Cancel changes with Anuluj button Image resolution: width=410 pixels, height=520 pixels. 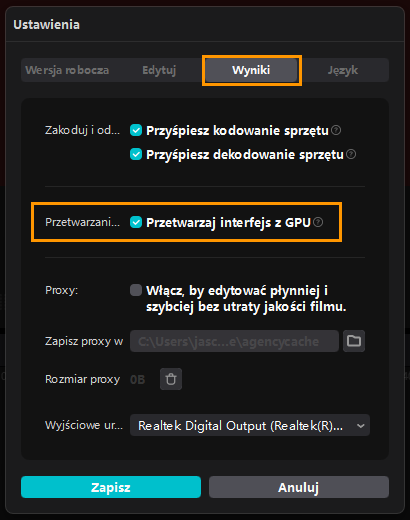[x=299, y=487]
